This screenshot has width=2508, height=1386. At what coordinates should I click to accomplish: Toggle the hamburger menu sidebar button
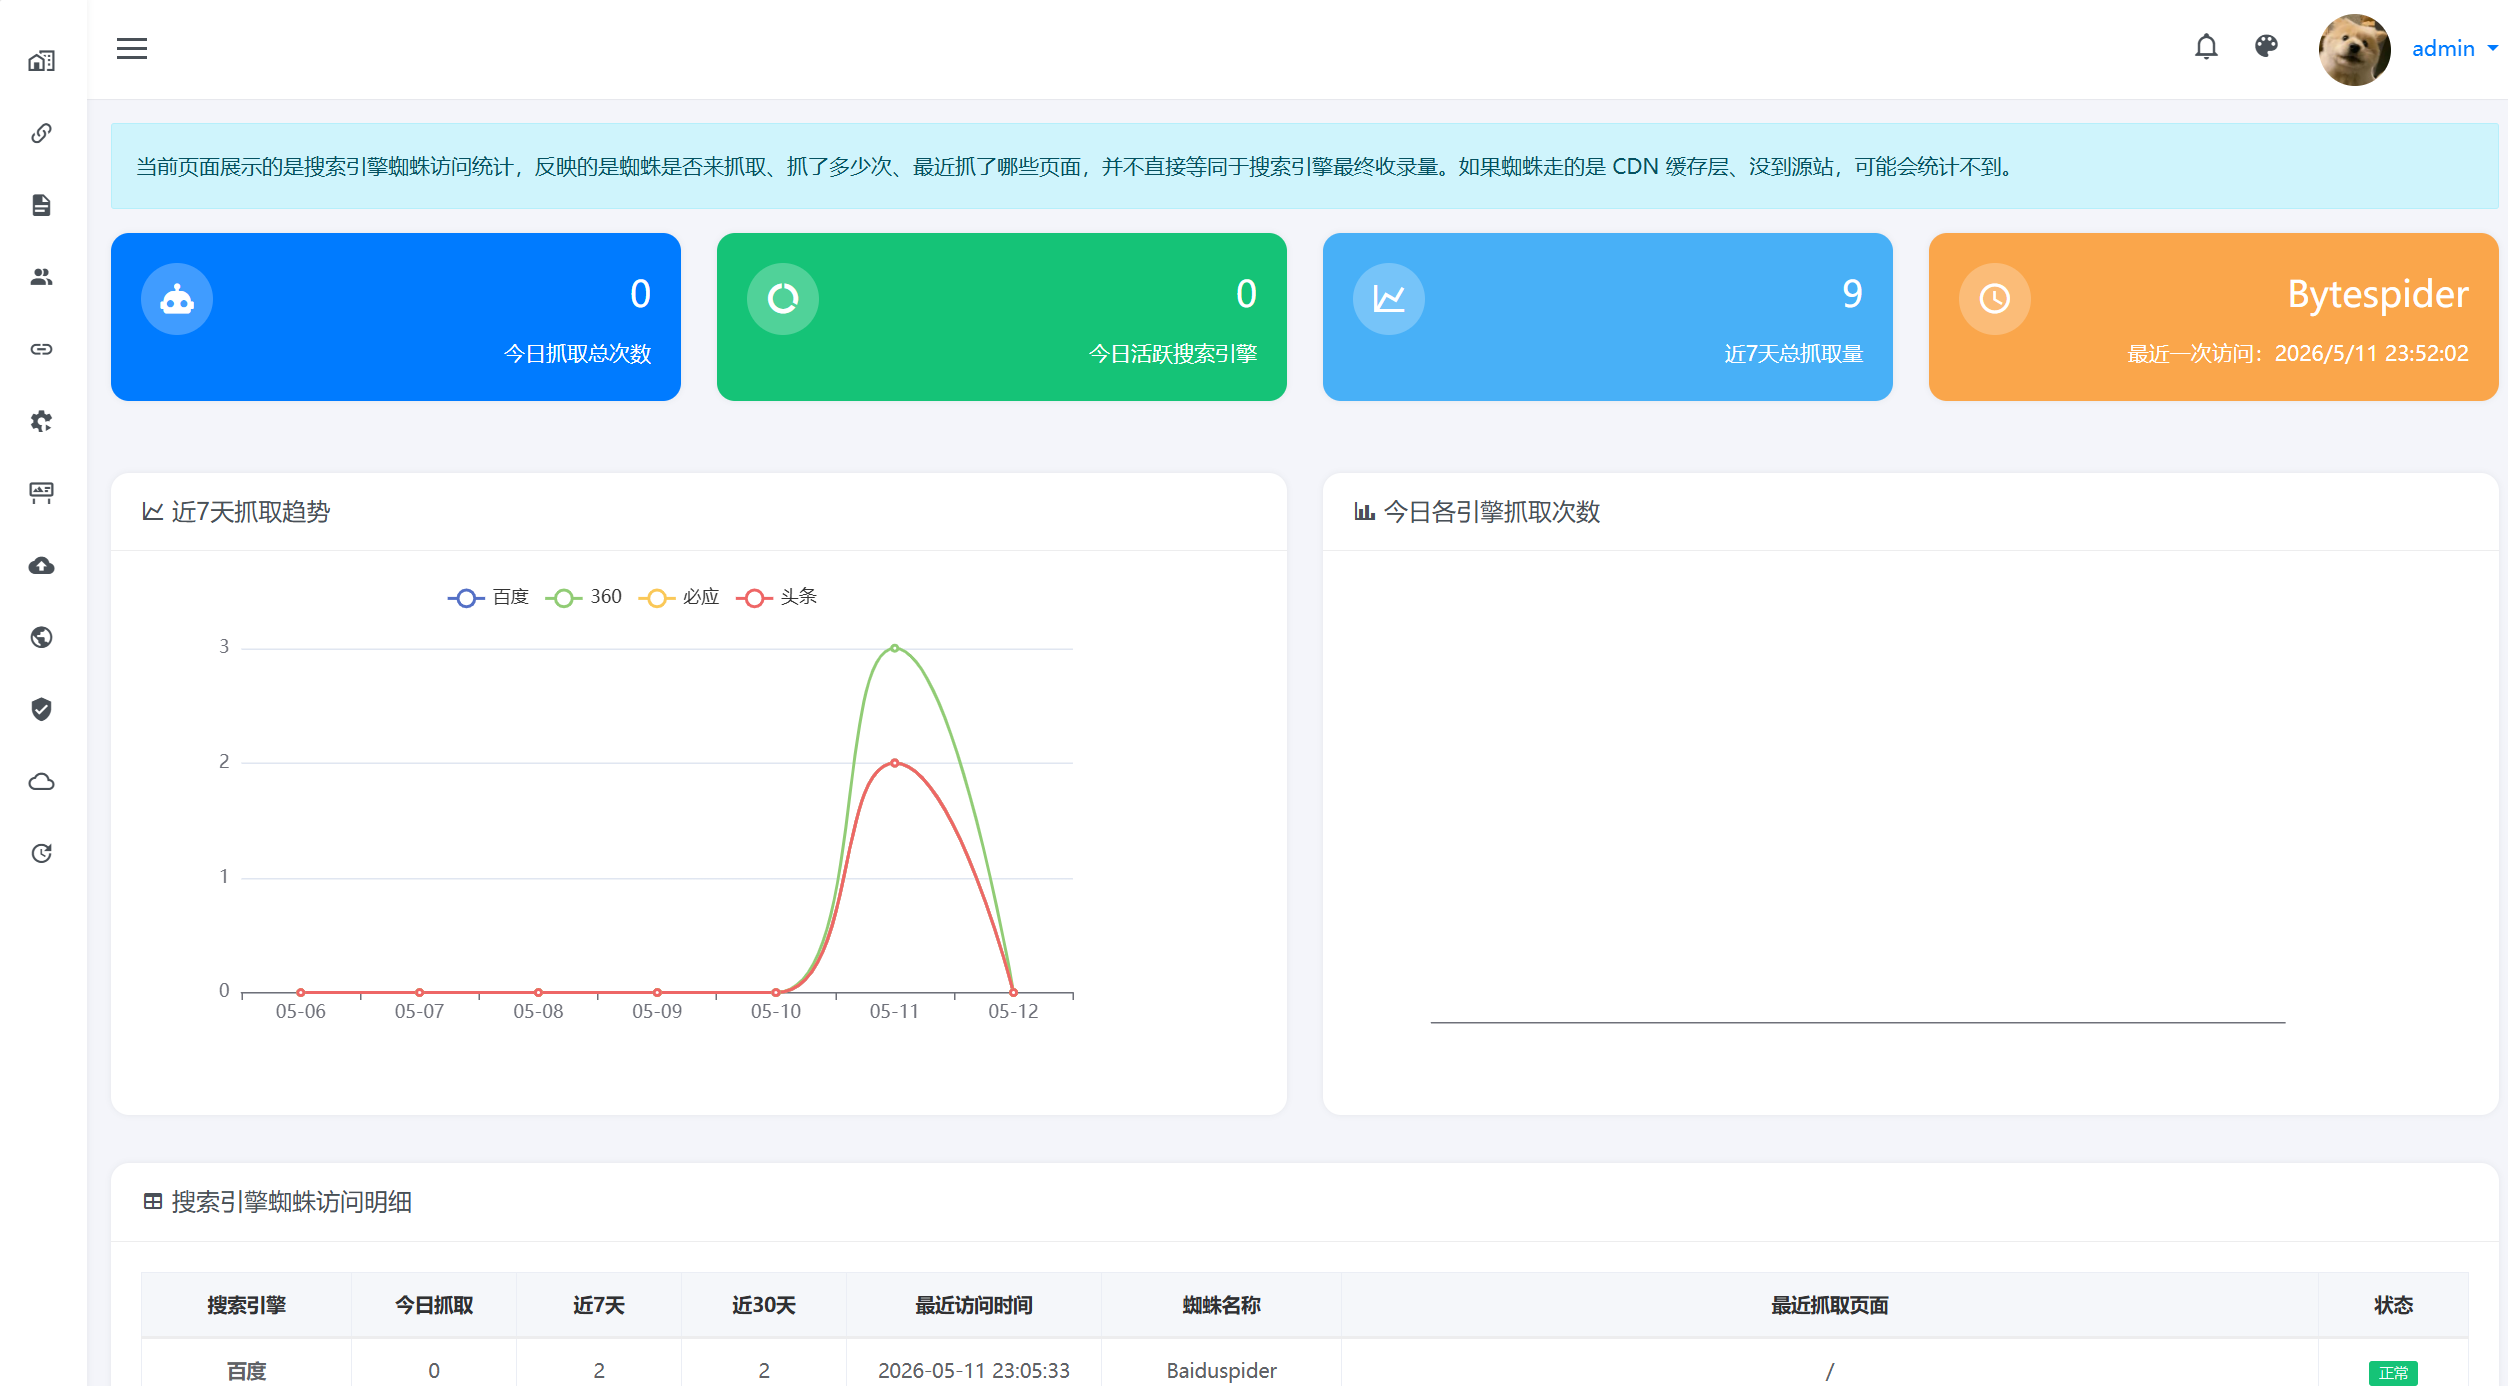pos(132,48)
